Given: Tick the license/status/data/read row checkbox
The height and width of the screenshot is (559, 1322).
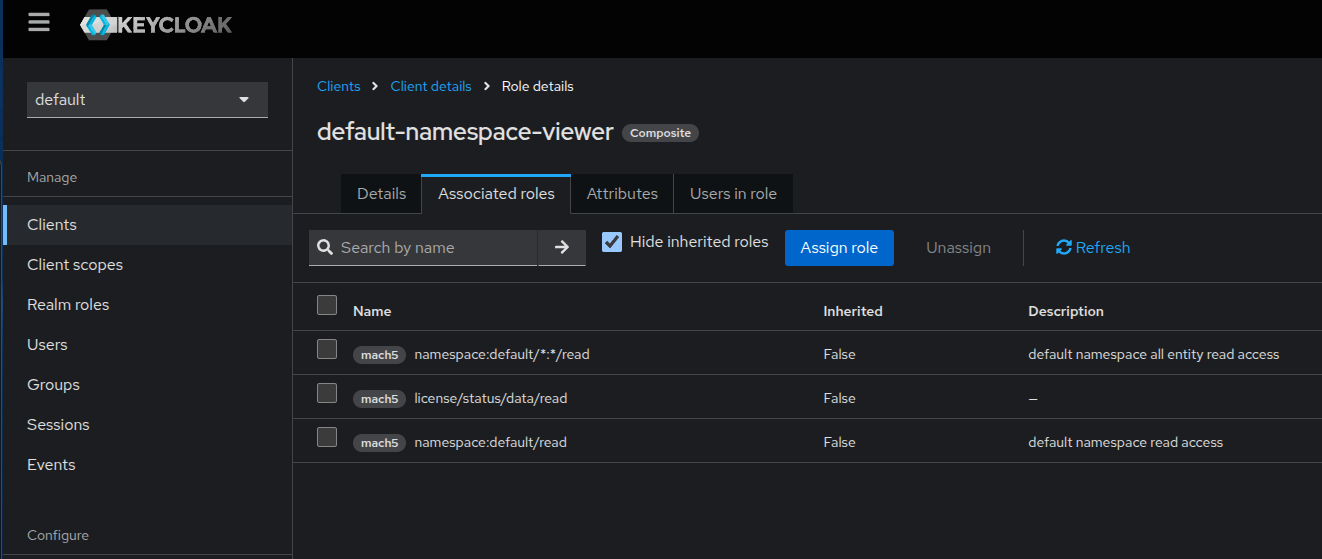Looking at the screenshot, I should point(327,393).
